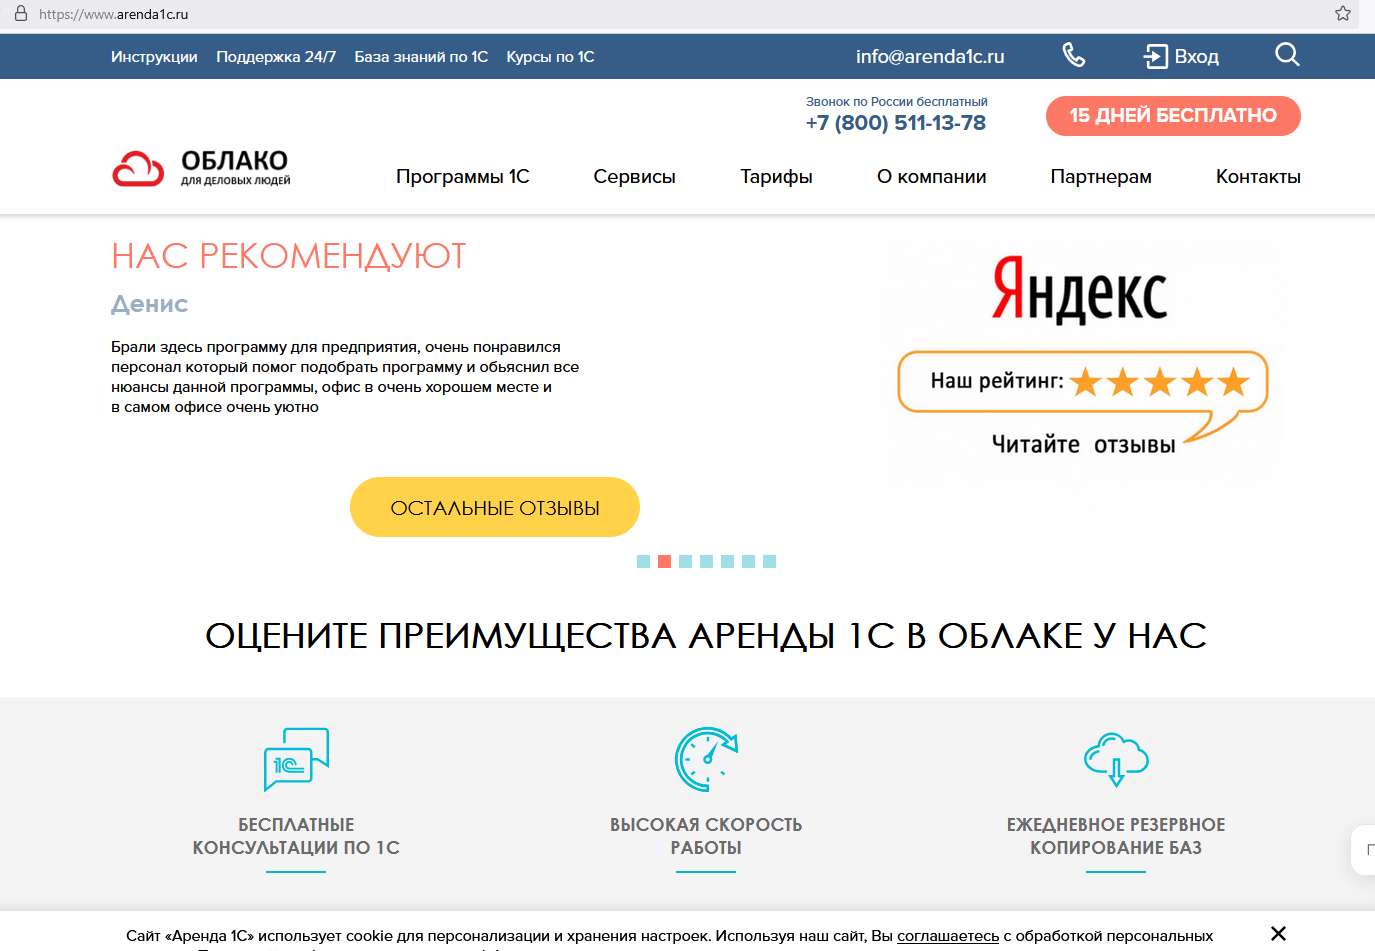Open the Программы 1С menu

point(462,176)
